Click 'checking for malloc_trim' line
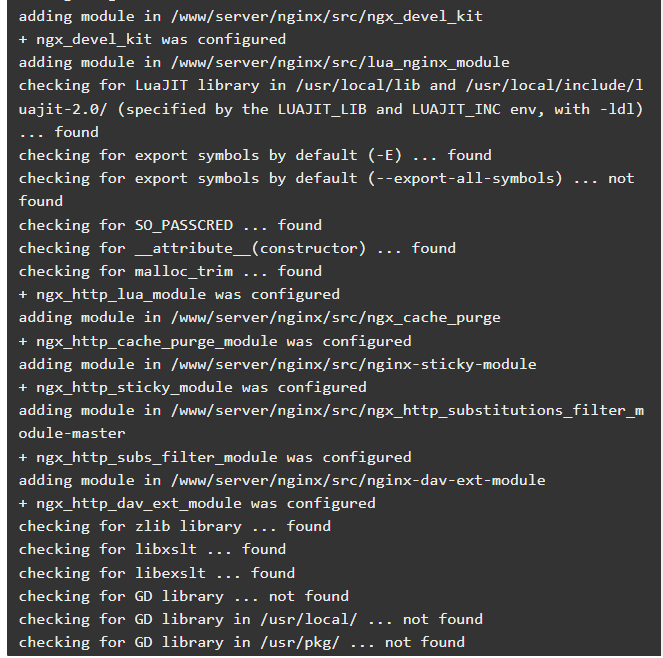Image resolution: width=663 pixels, height=658 pixels. (170, 271)
